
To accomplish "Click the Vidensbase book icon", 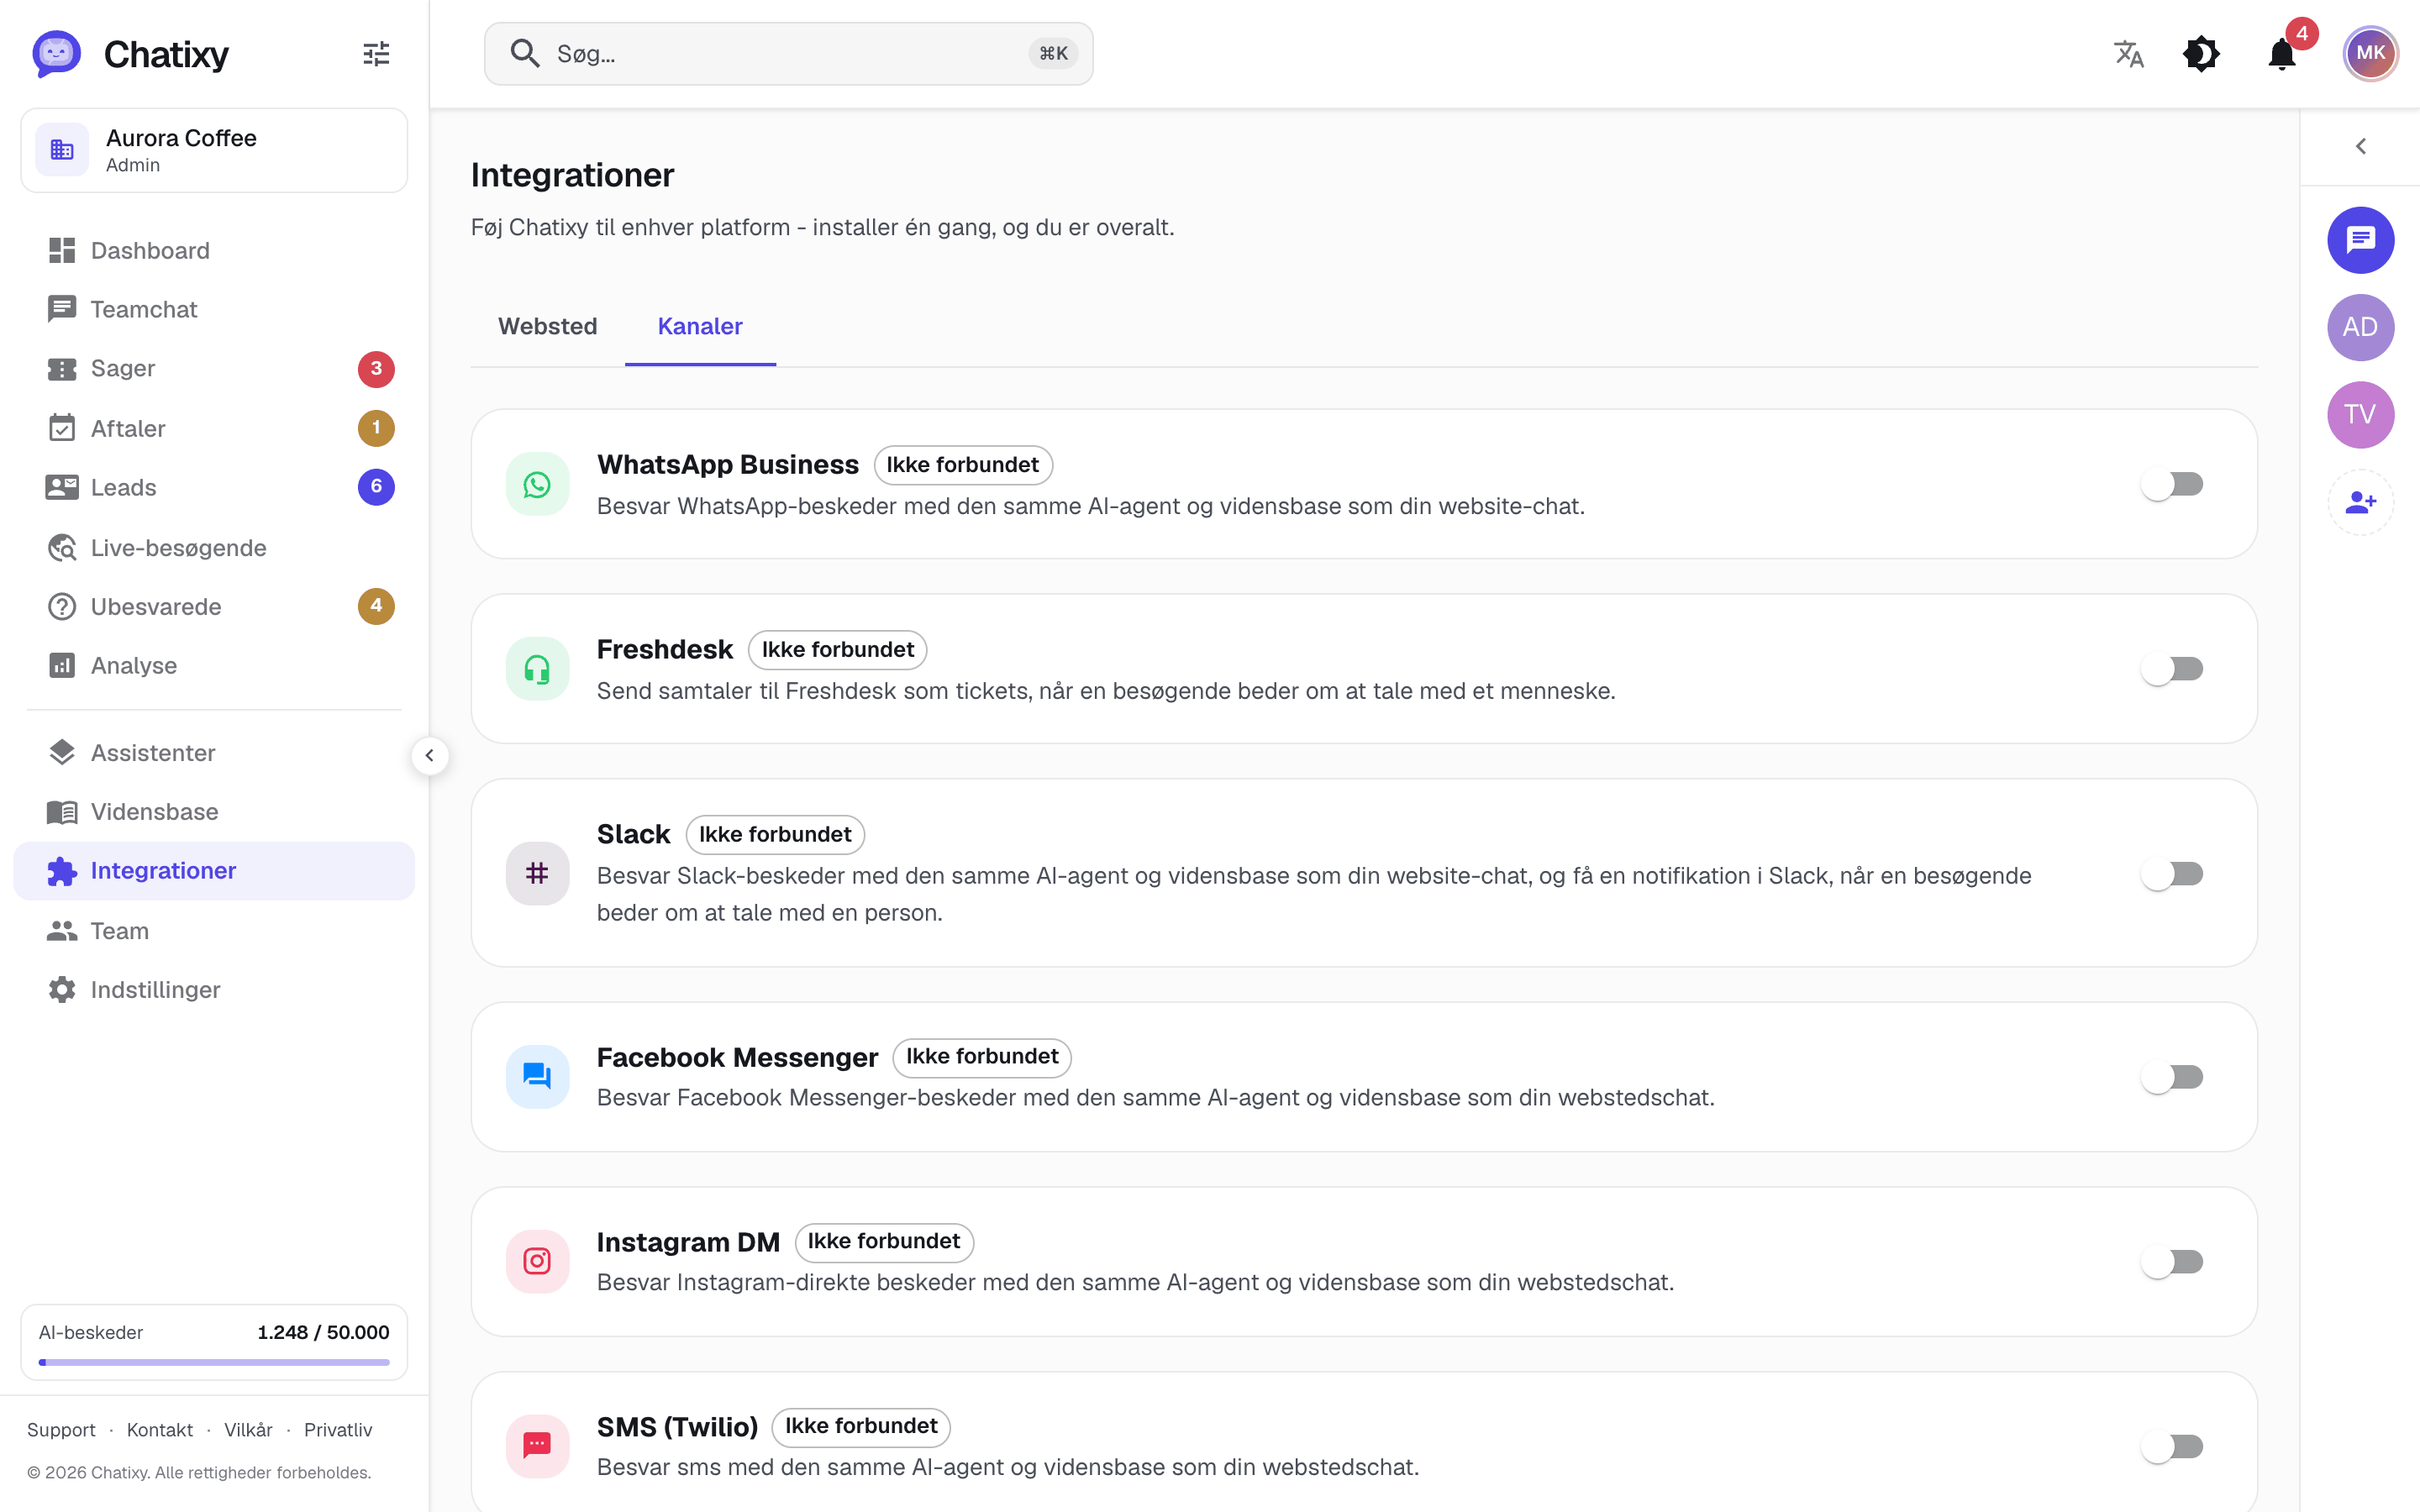I will point(62,812).
